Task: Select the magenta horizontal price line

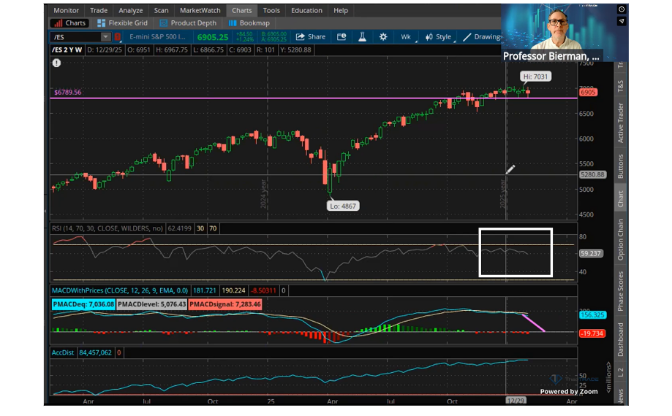Action: (314, 98)
